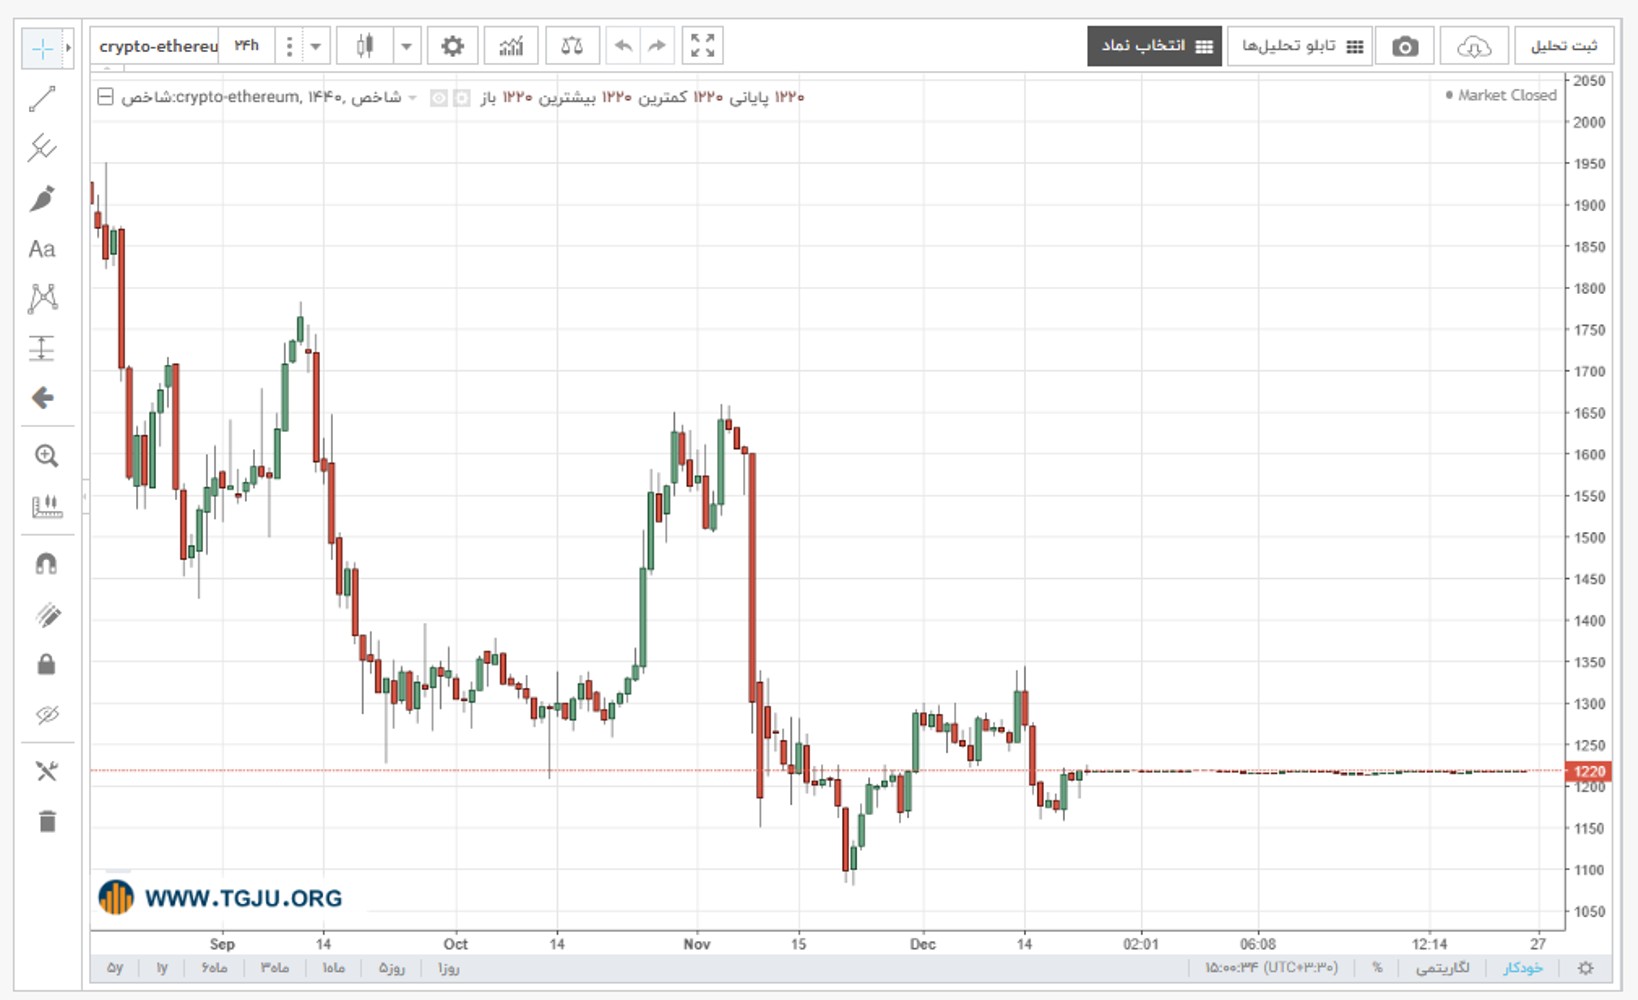
Task: Toggle magnet mode
Action: tap(46, 564)
